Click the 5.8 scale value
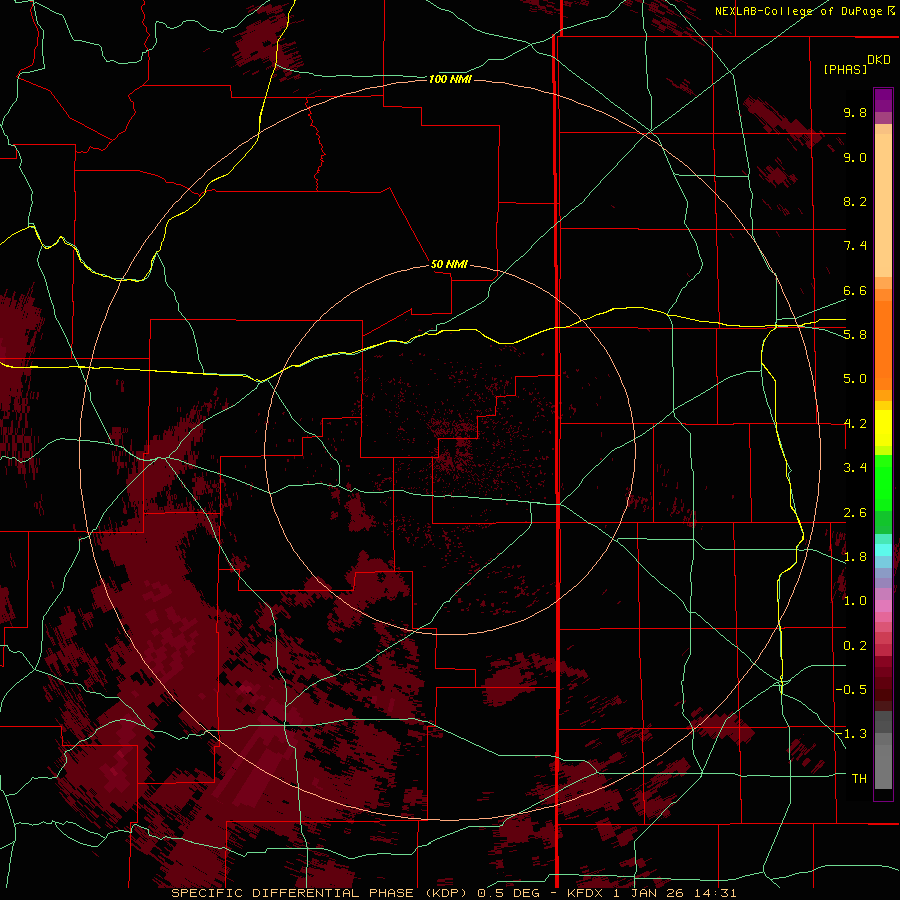Viewport: 900px width, 900px height. (855, 335)
